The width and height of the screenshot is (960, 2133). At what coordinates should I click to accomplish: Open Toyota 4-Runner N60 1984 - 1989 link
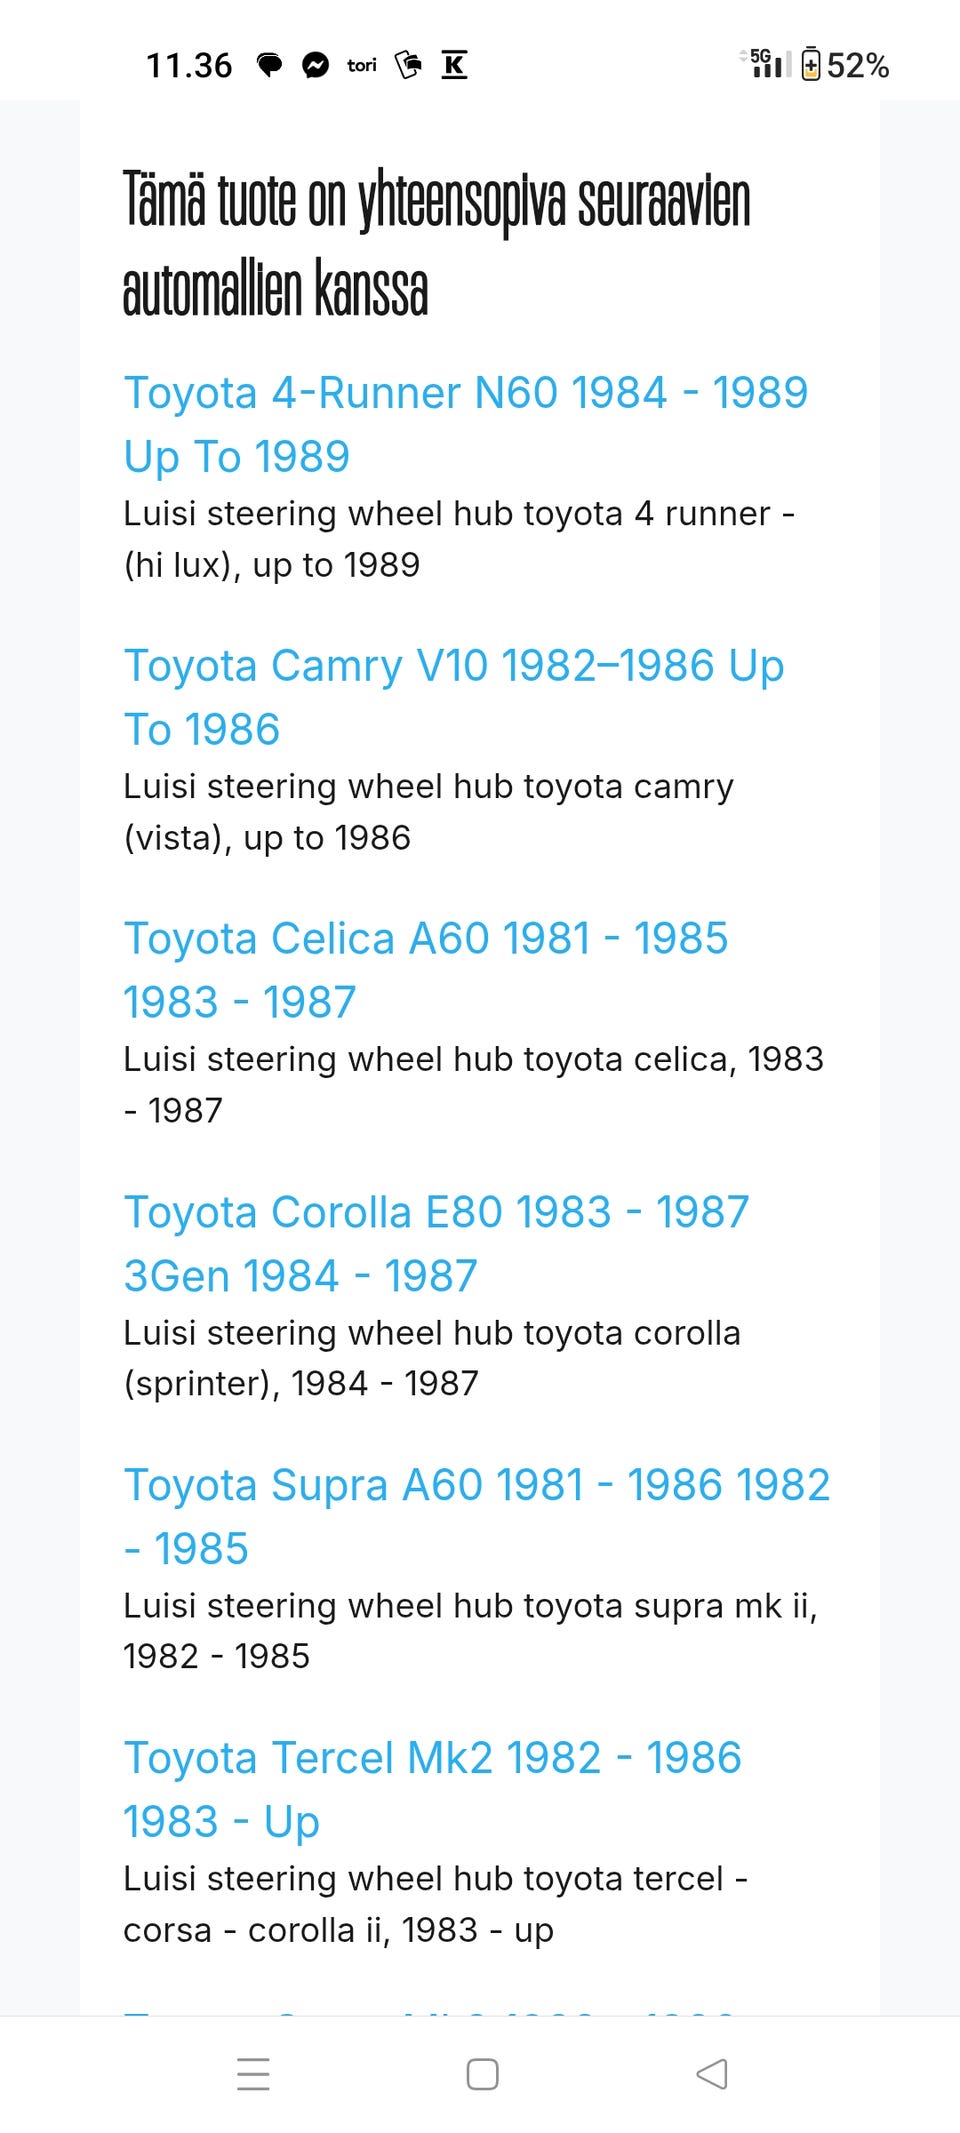[465, 425]
